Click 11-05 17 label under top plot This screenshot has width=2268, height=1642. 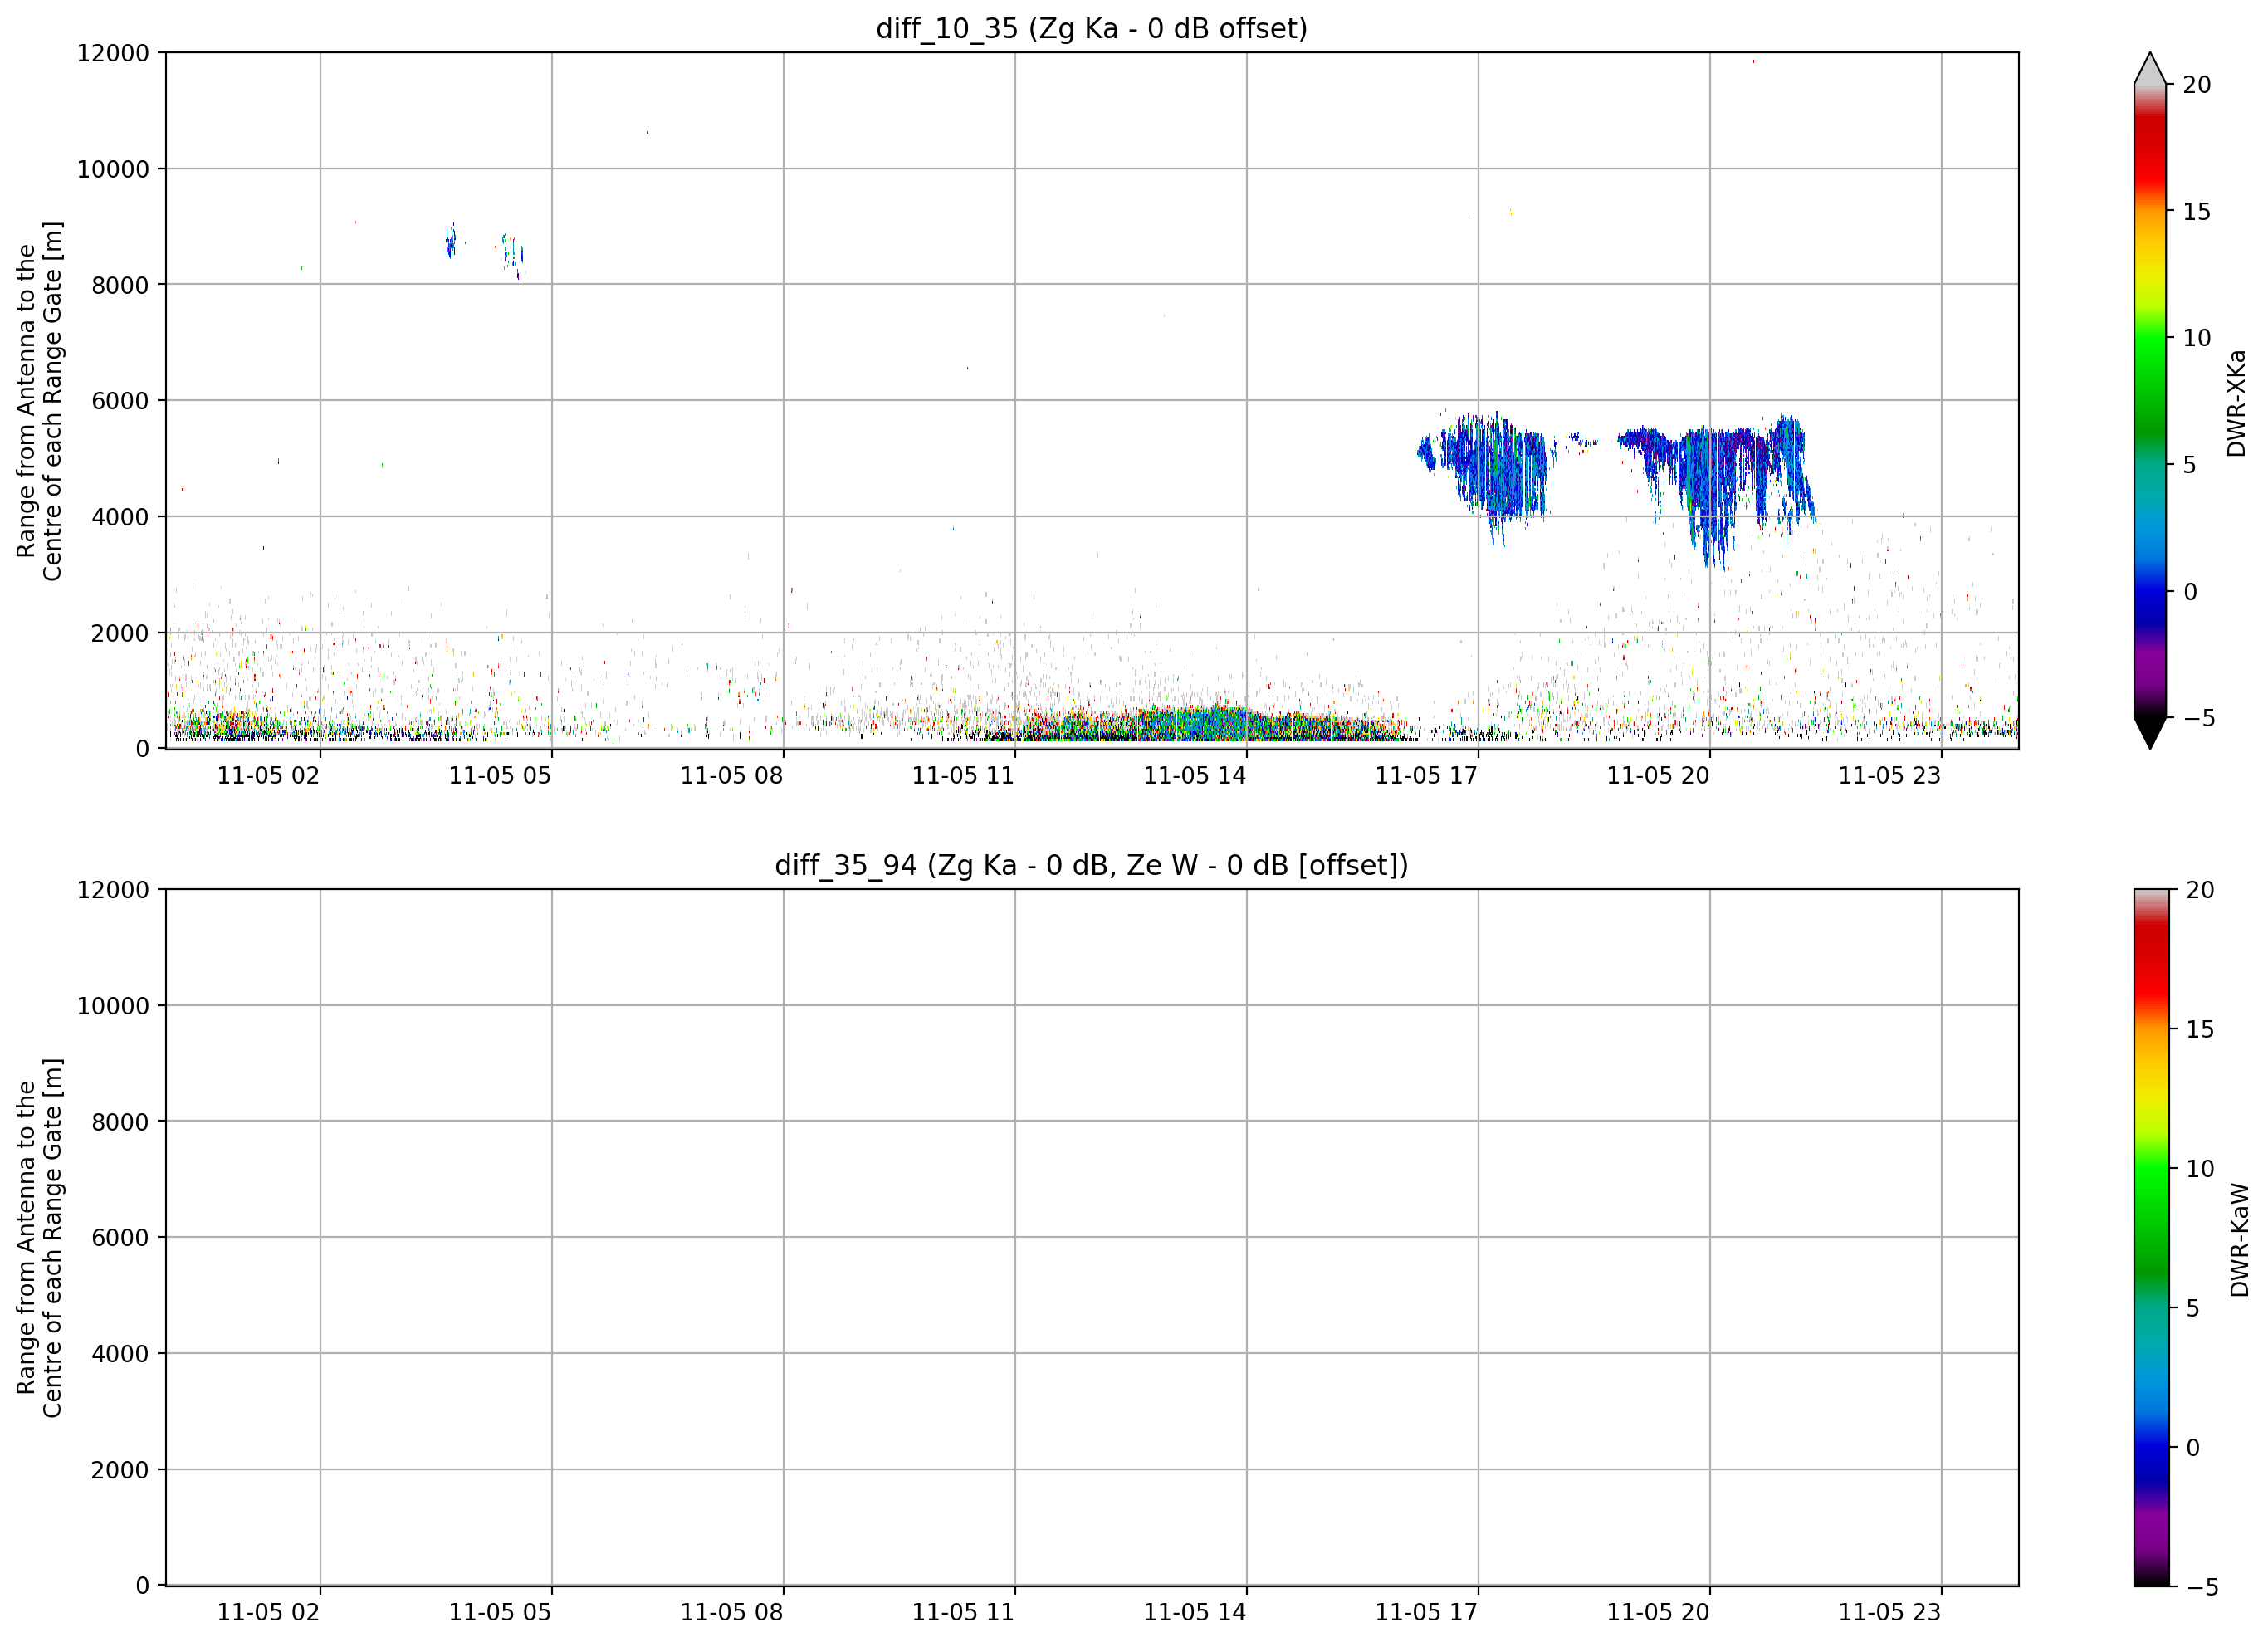pyautogui.click(x=1426, y=776)
